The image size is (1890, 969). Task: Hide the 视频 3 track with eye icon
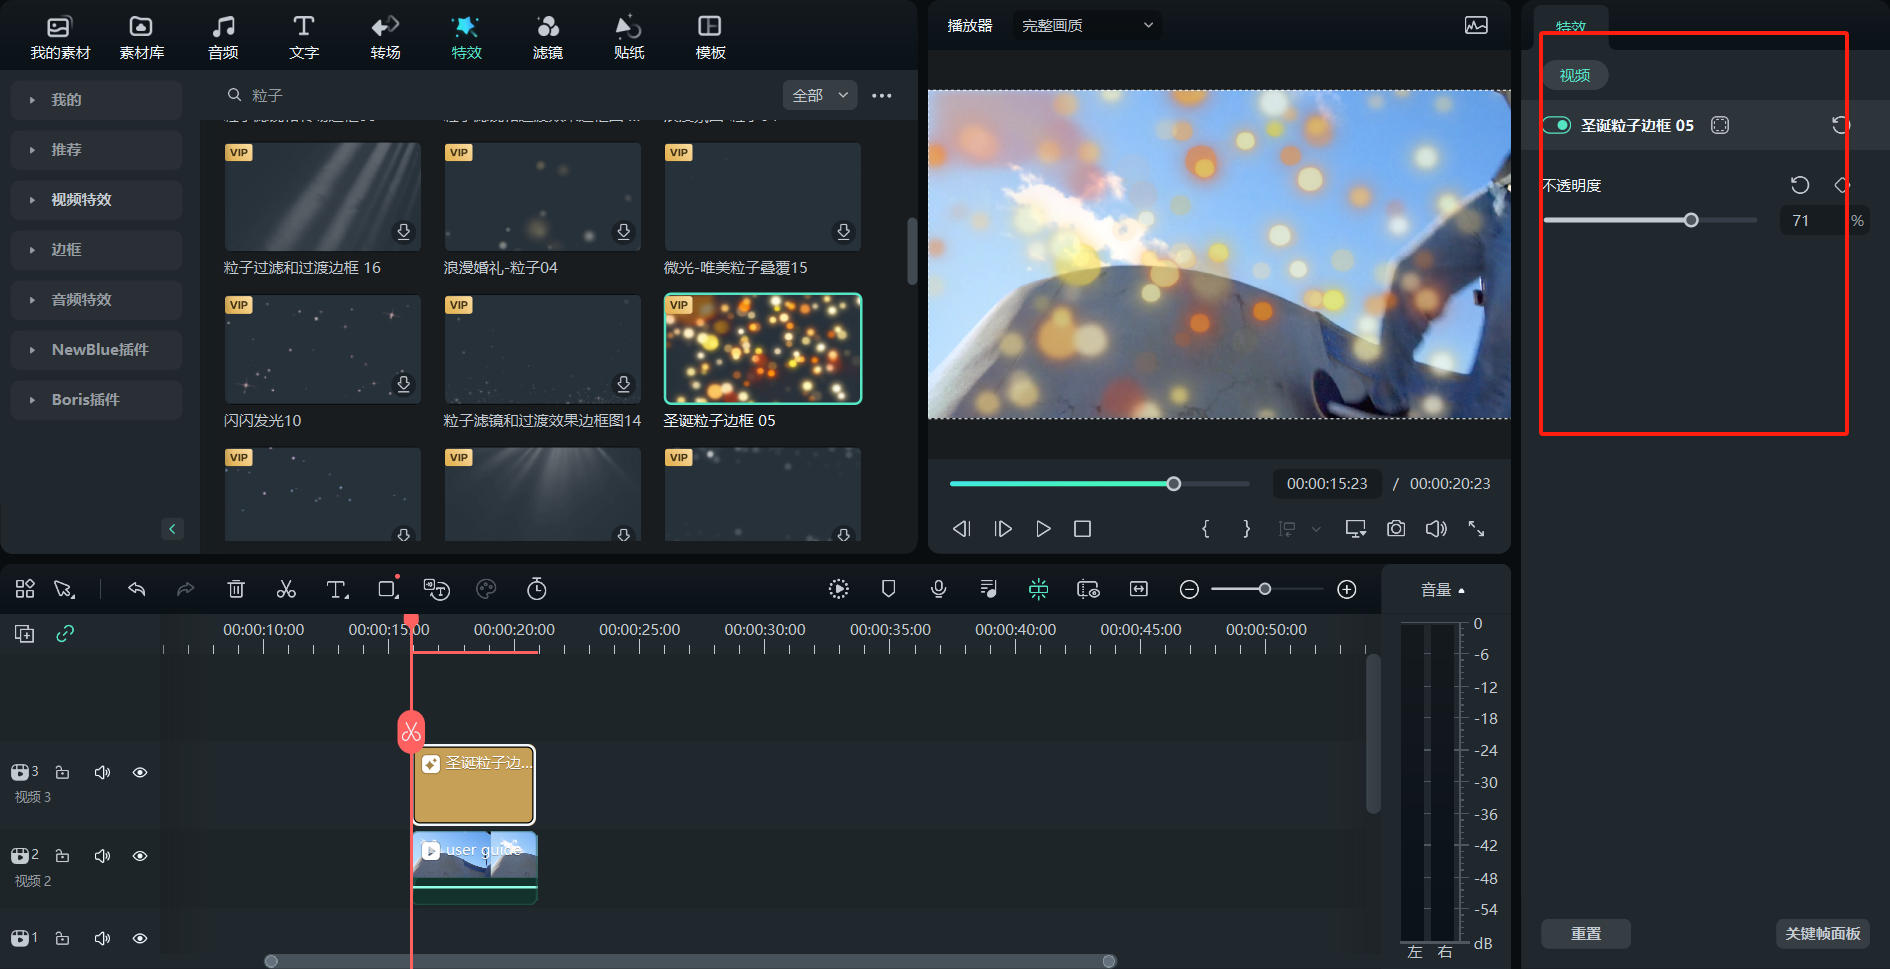[x=140, y=772]
